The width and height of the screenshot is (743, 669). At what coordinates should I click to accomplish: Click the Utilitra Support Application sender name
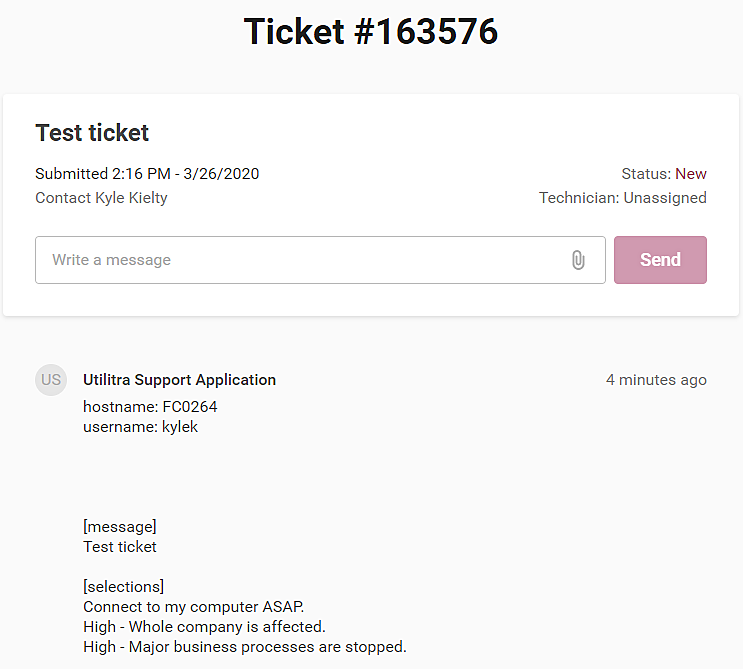point(179,380)
